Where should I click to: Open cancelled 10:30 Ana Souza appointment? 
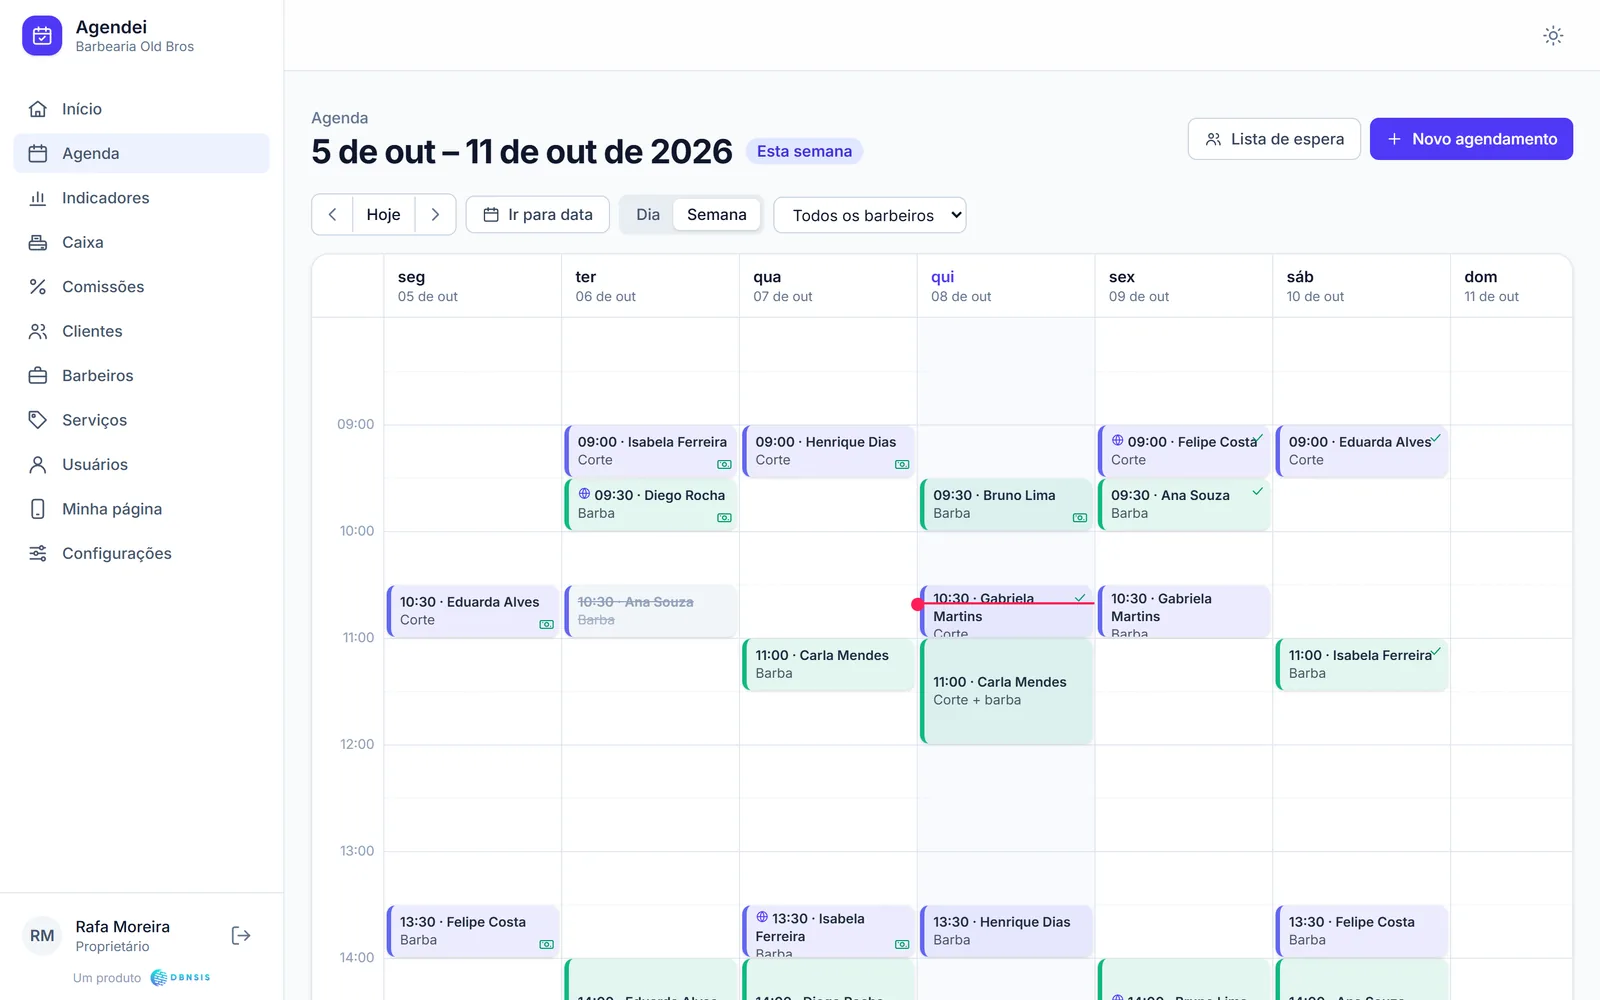coord(651,611)
